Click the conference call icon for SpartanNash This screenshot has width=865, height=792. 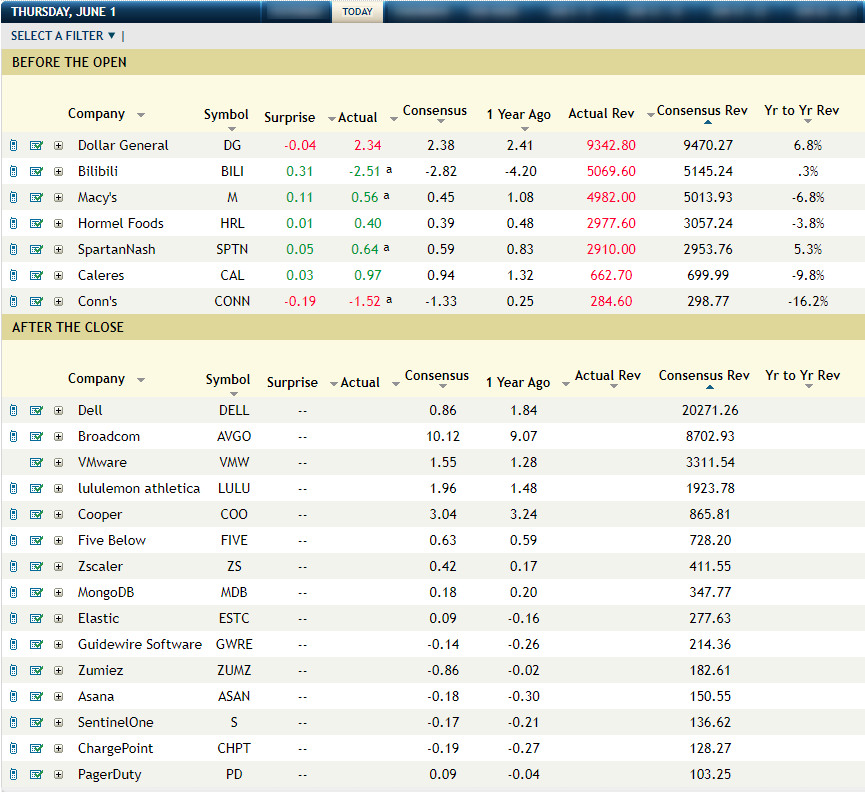[x=14, y=249]
